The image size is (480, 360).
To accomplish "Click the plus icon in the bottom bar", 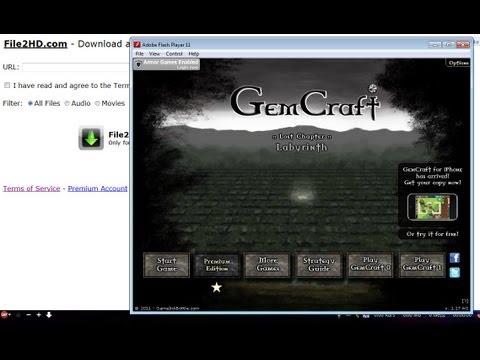I will point(39,315).
